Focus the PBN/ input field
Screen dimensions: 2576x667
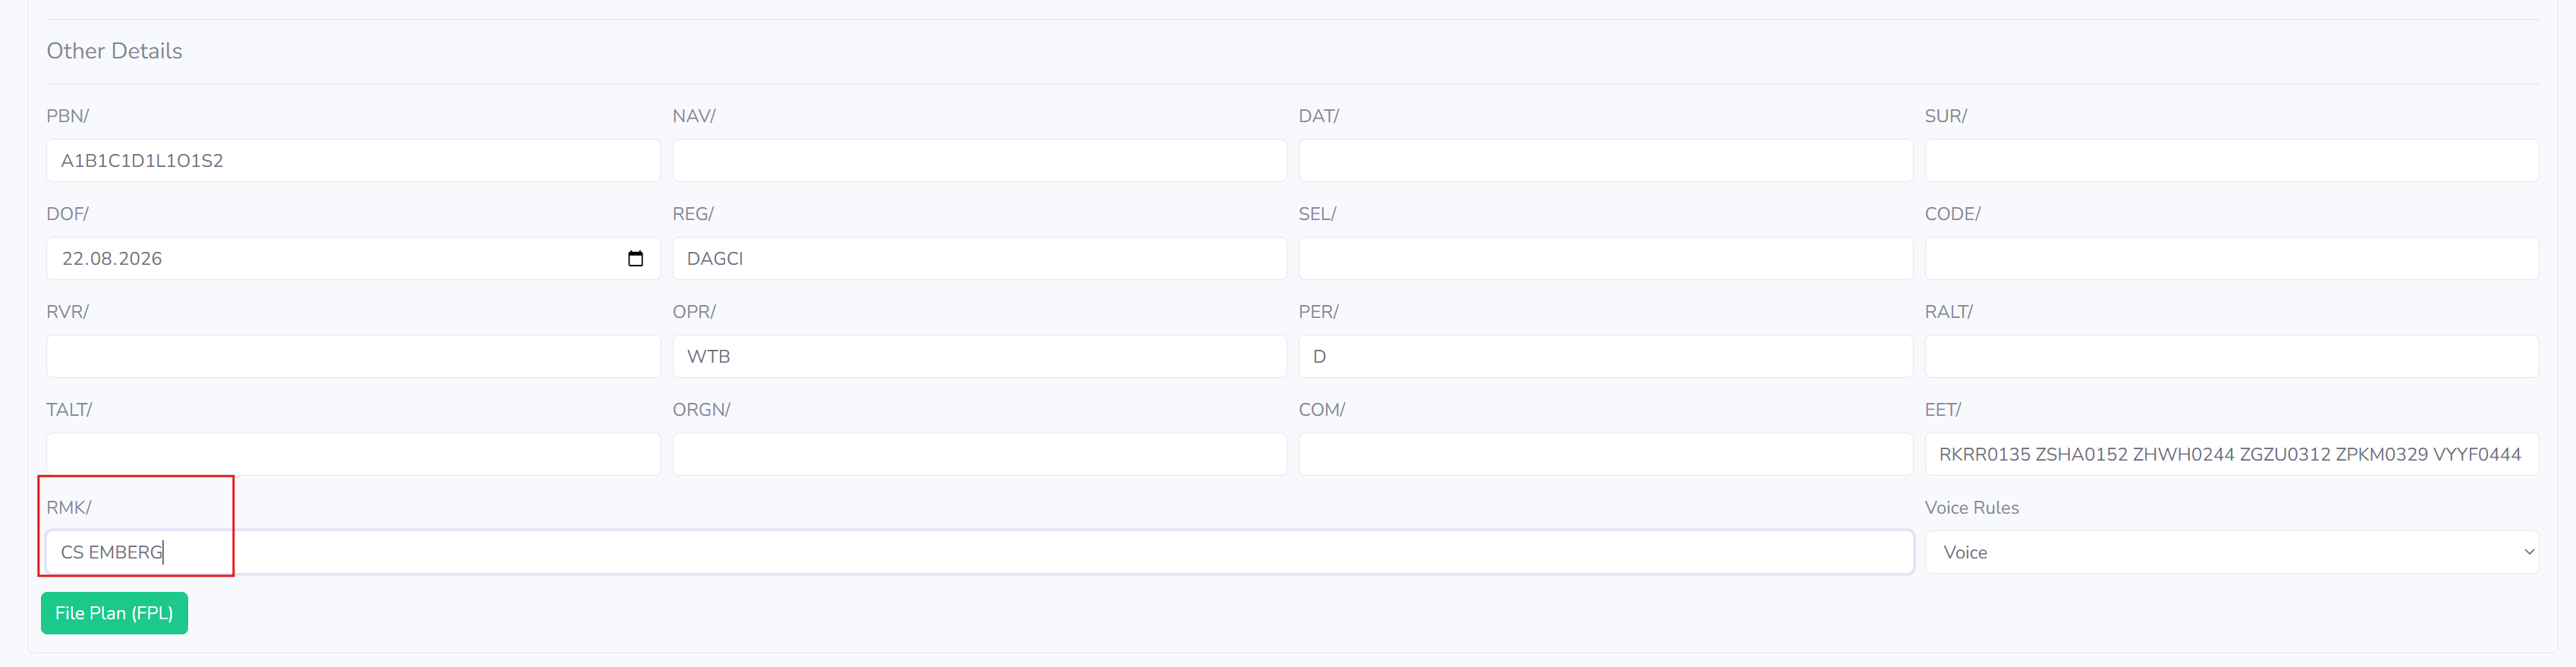tap(353, 161)
